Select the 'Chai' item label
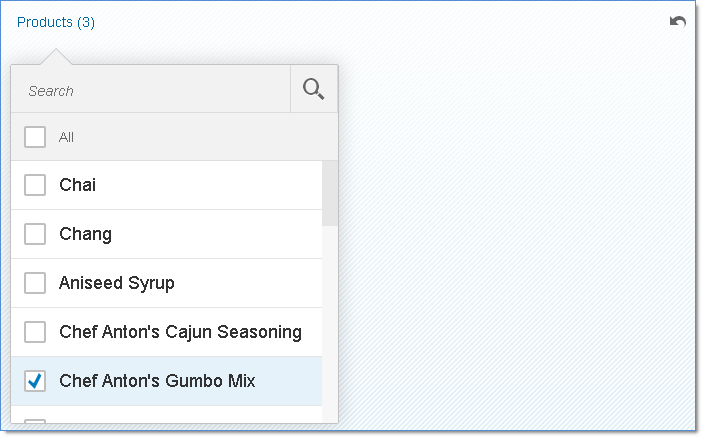702x437 pixels. pyautogui.click(x=78, y=185)
